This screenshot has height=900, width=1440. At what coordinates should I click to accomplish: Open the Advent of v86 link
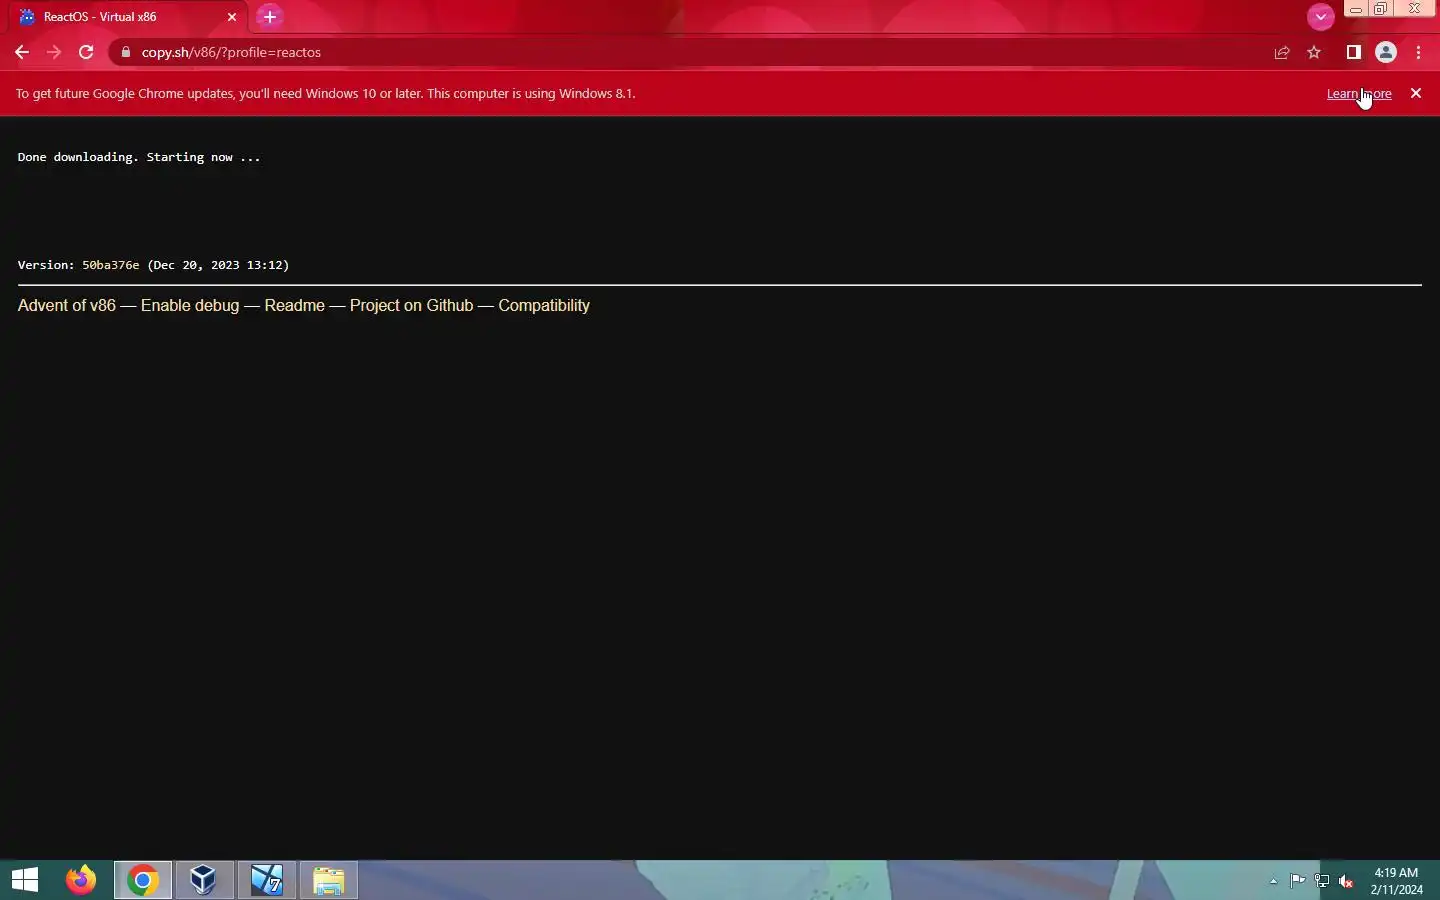(67, 305)
